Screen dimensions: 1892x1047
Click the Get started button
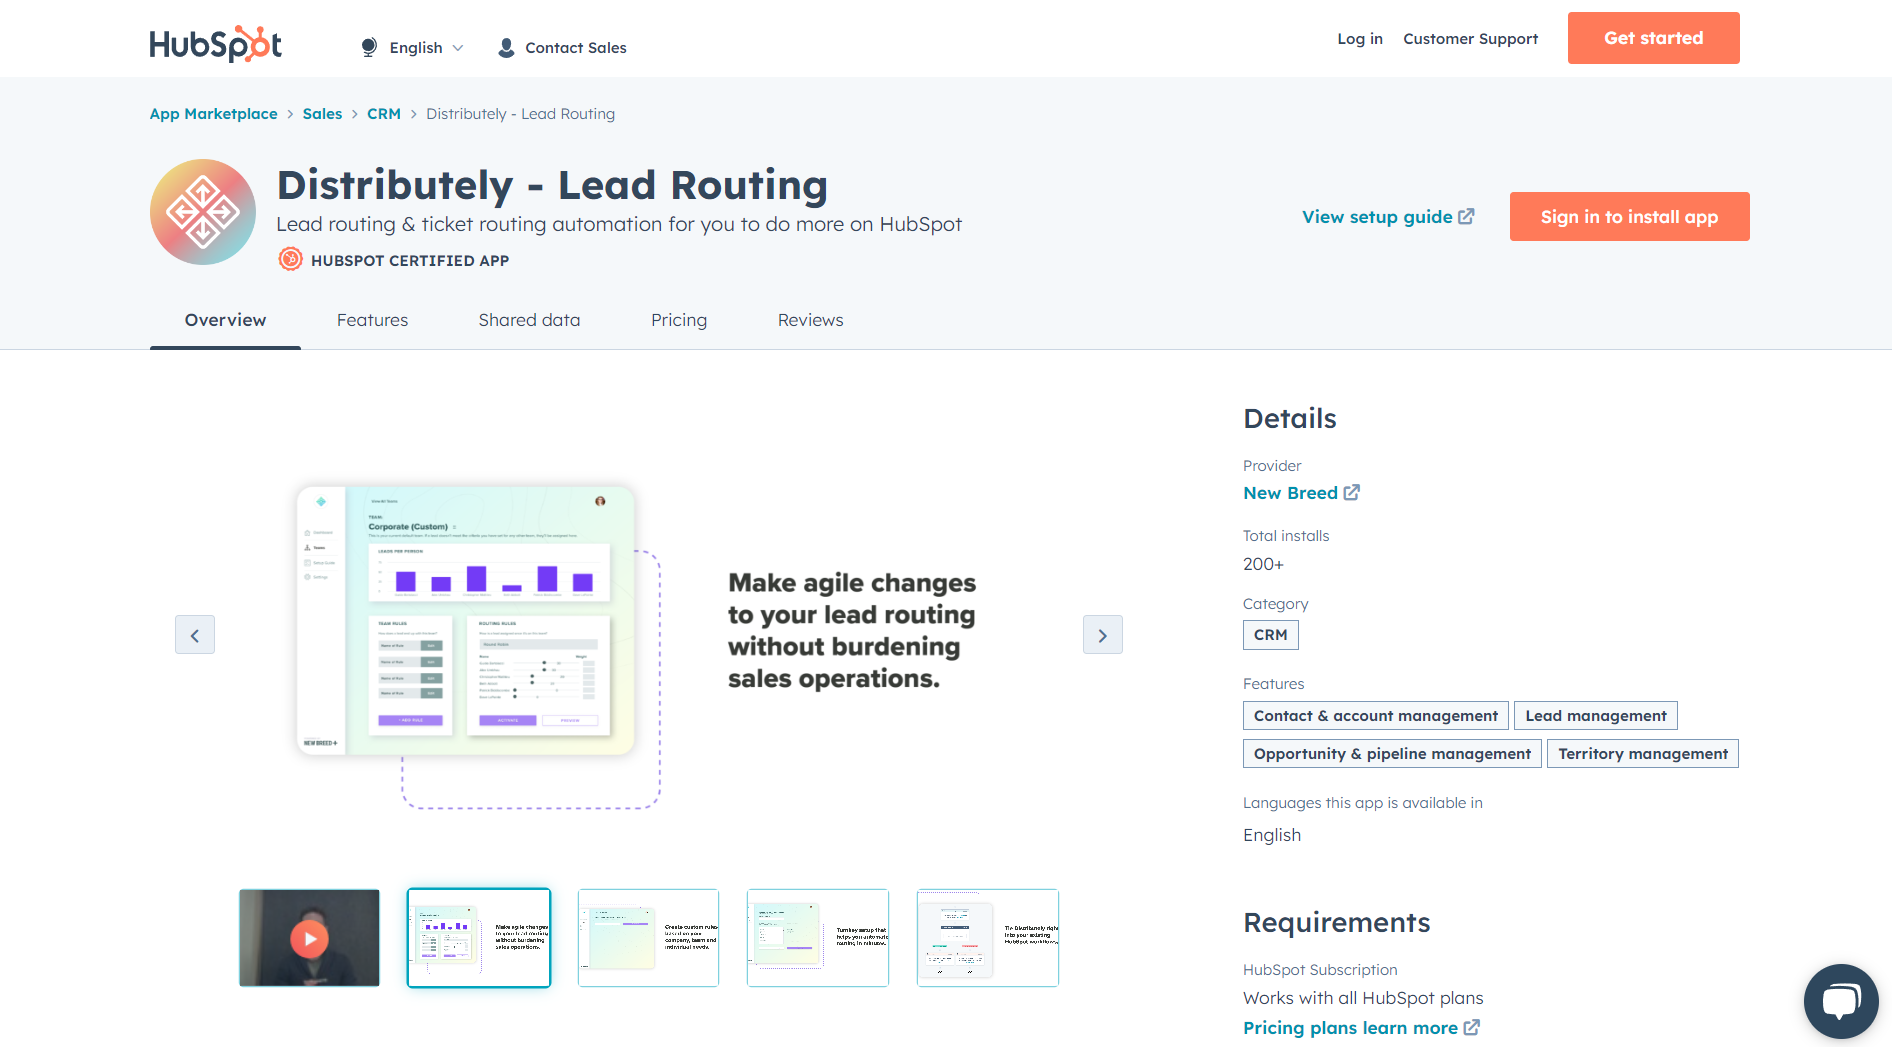coord(1653,38)
